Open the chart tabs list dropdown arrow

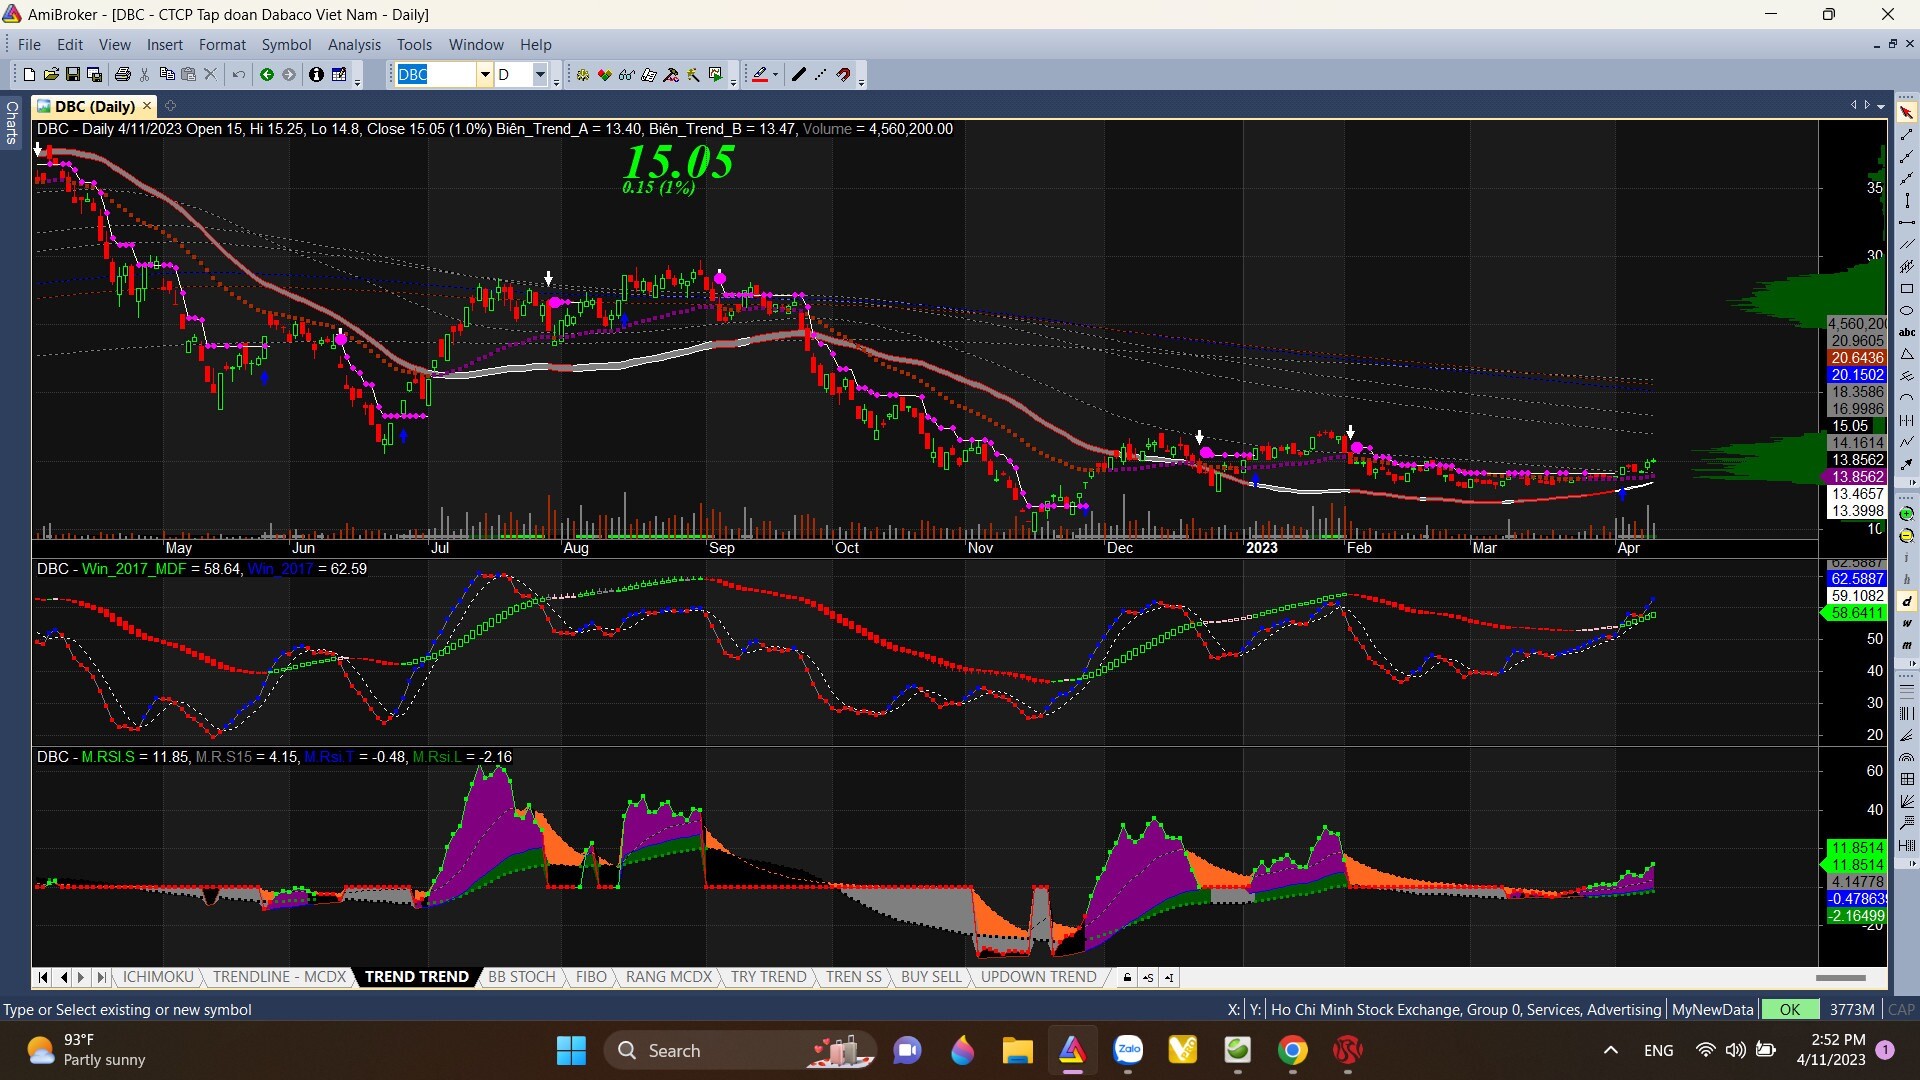[1881, 106]
